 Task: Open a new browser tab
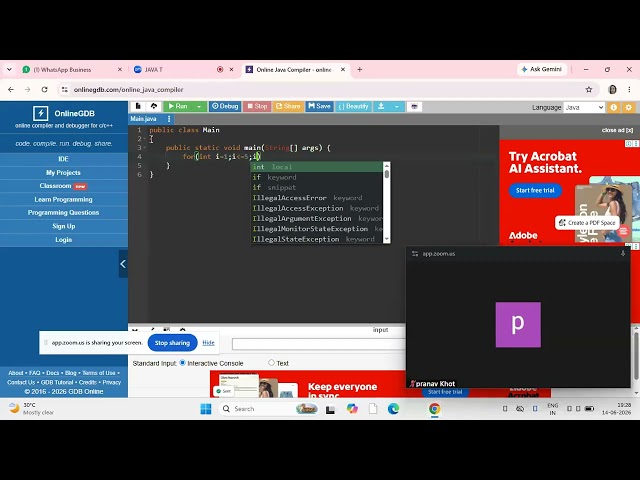point(360,70)
